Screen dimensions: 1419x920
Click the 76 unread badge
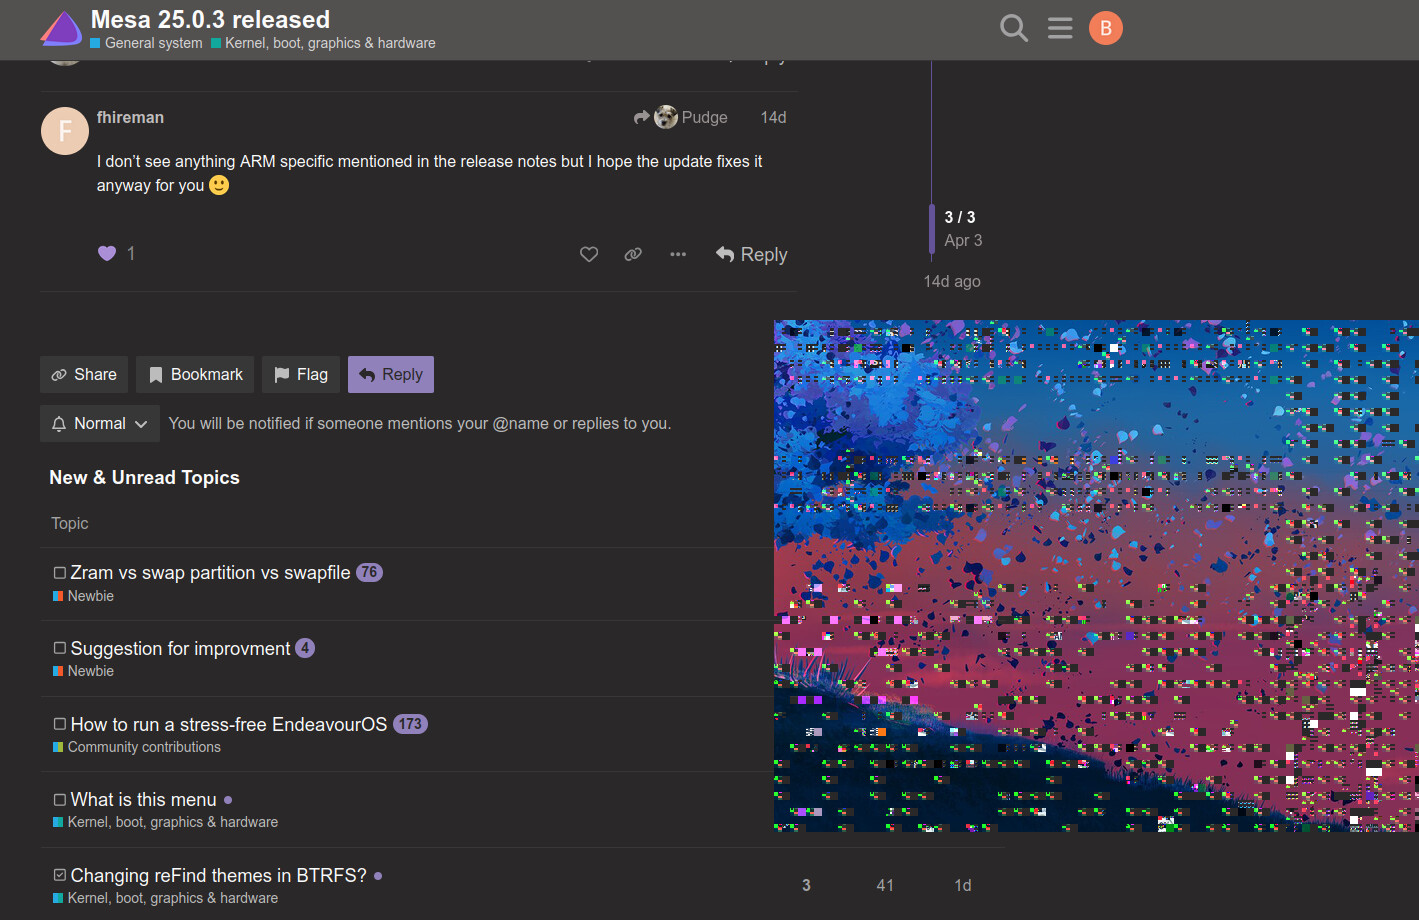(369, 572)
